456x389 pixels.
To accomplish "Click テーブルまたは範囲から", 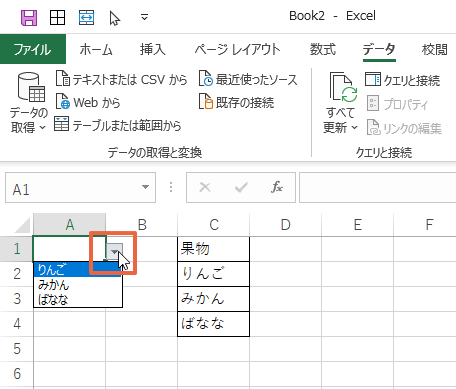I will tap(118, 125).
